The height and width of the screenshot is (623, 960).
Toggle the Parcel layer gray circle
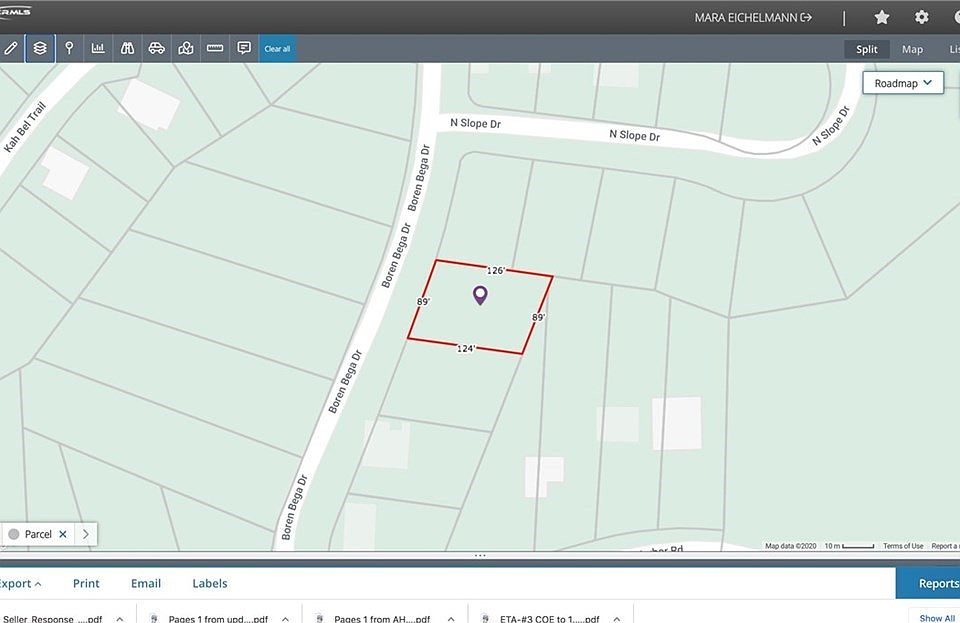pyautogui.click(x=13, y=534)
